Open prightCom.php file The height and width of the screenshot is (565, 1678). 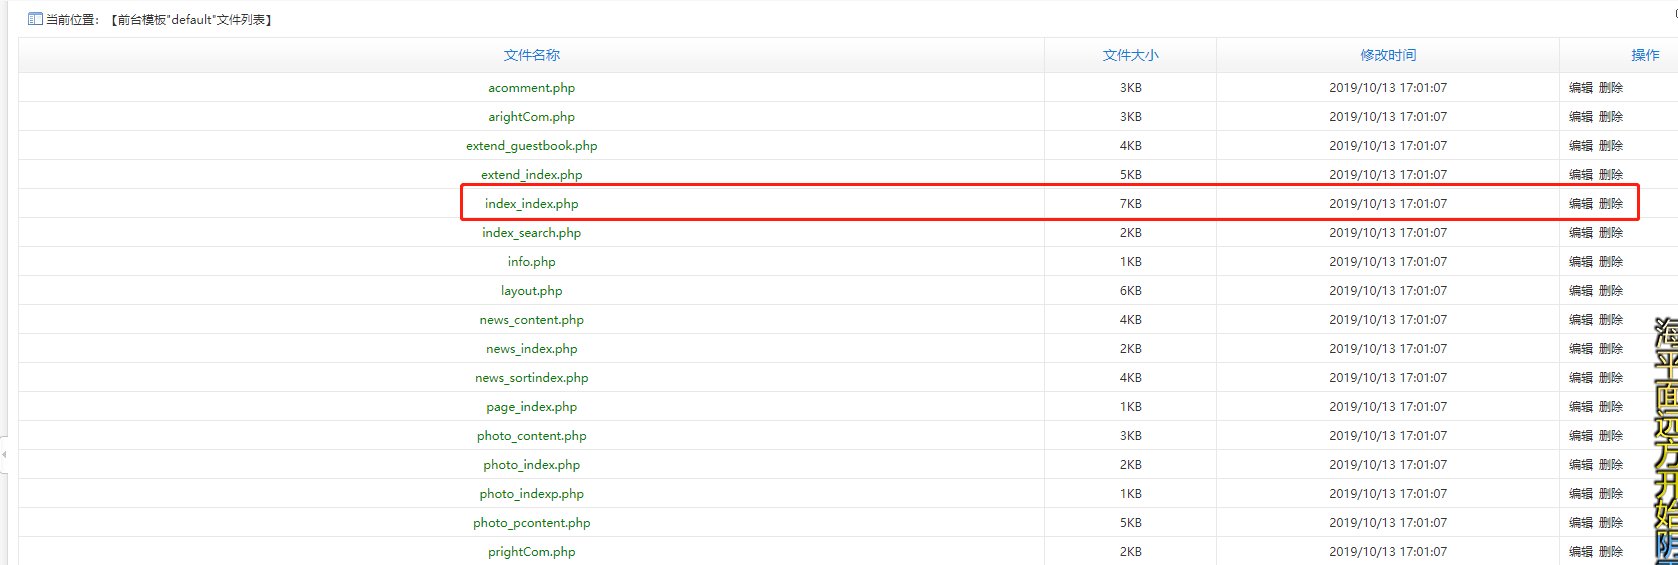pyautogui.click(x=531, y=552)
